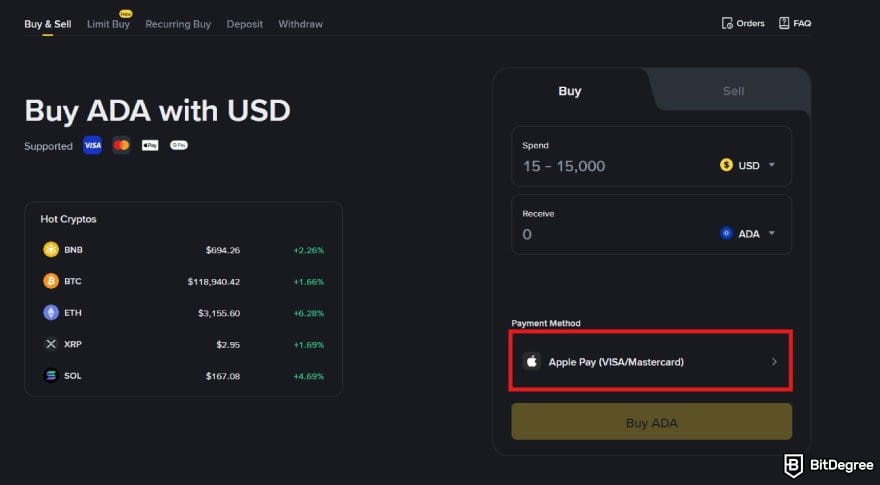
Task: Select XRP in Hot Cryptos
Action: pyautogui.click(x=184, y=344)
